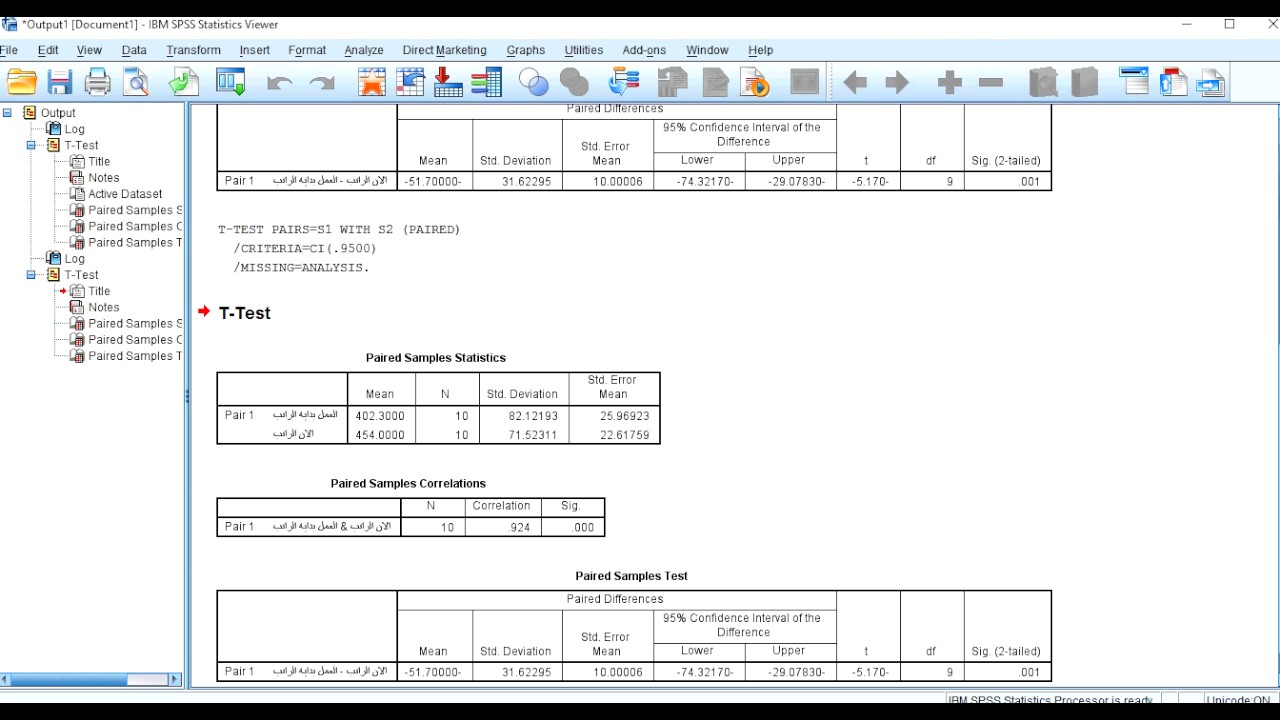Click the Print toolbar icon
The height and width of the screenshot is (720, 1280).
click(97, 82)
